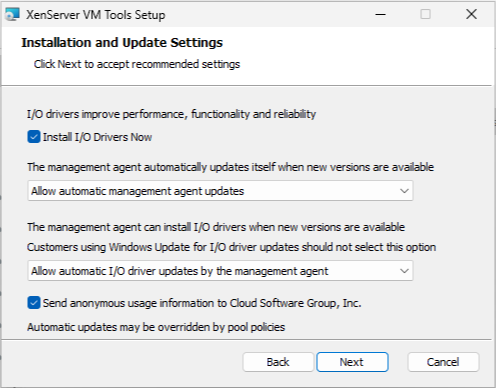Click 'Automatic updates may be overridden' text
Viewport: 496px width, 388px height.
point(156,327)
